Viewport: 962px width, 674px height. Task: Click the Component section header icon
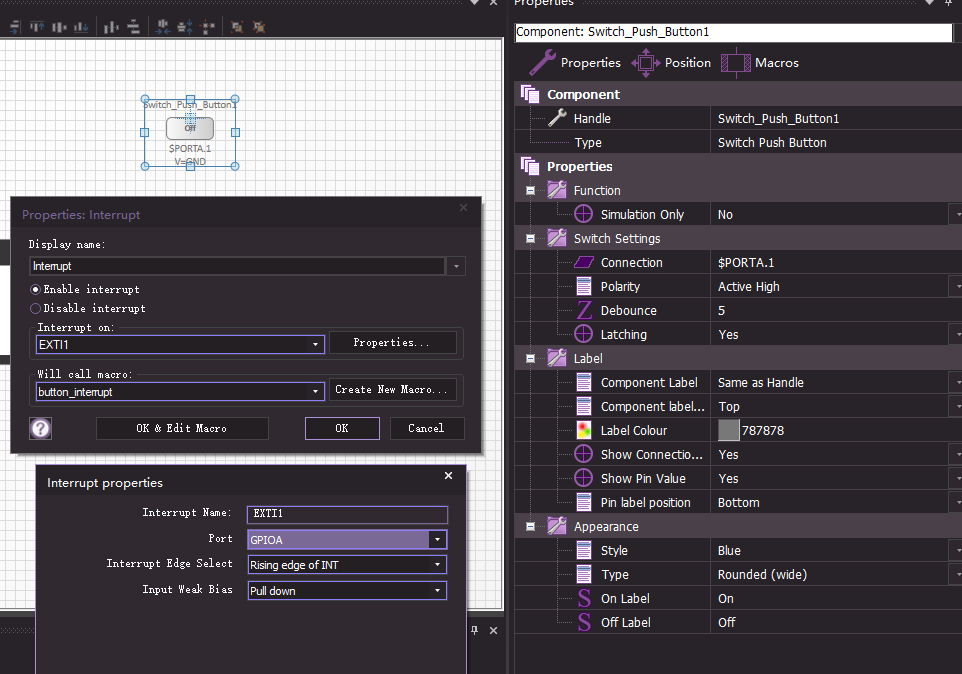pos(529,94)
